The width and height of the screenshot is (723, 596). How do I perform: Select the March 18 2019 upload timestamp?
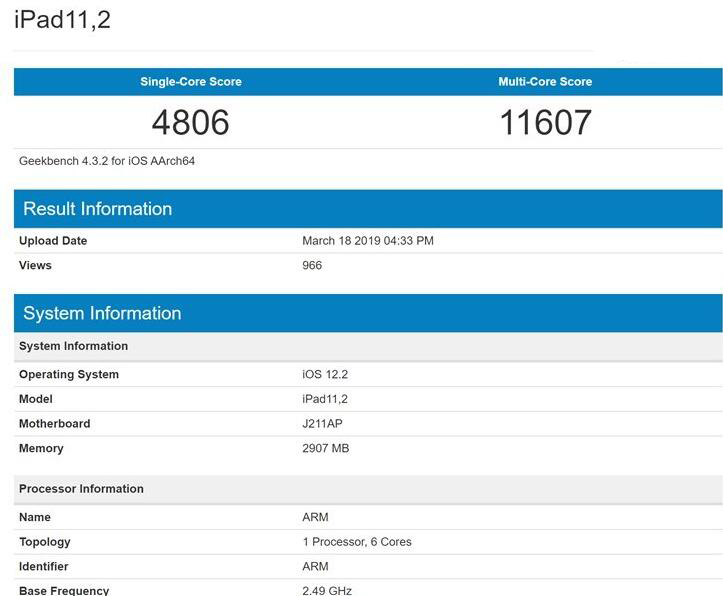367,241
